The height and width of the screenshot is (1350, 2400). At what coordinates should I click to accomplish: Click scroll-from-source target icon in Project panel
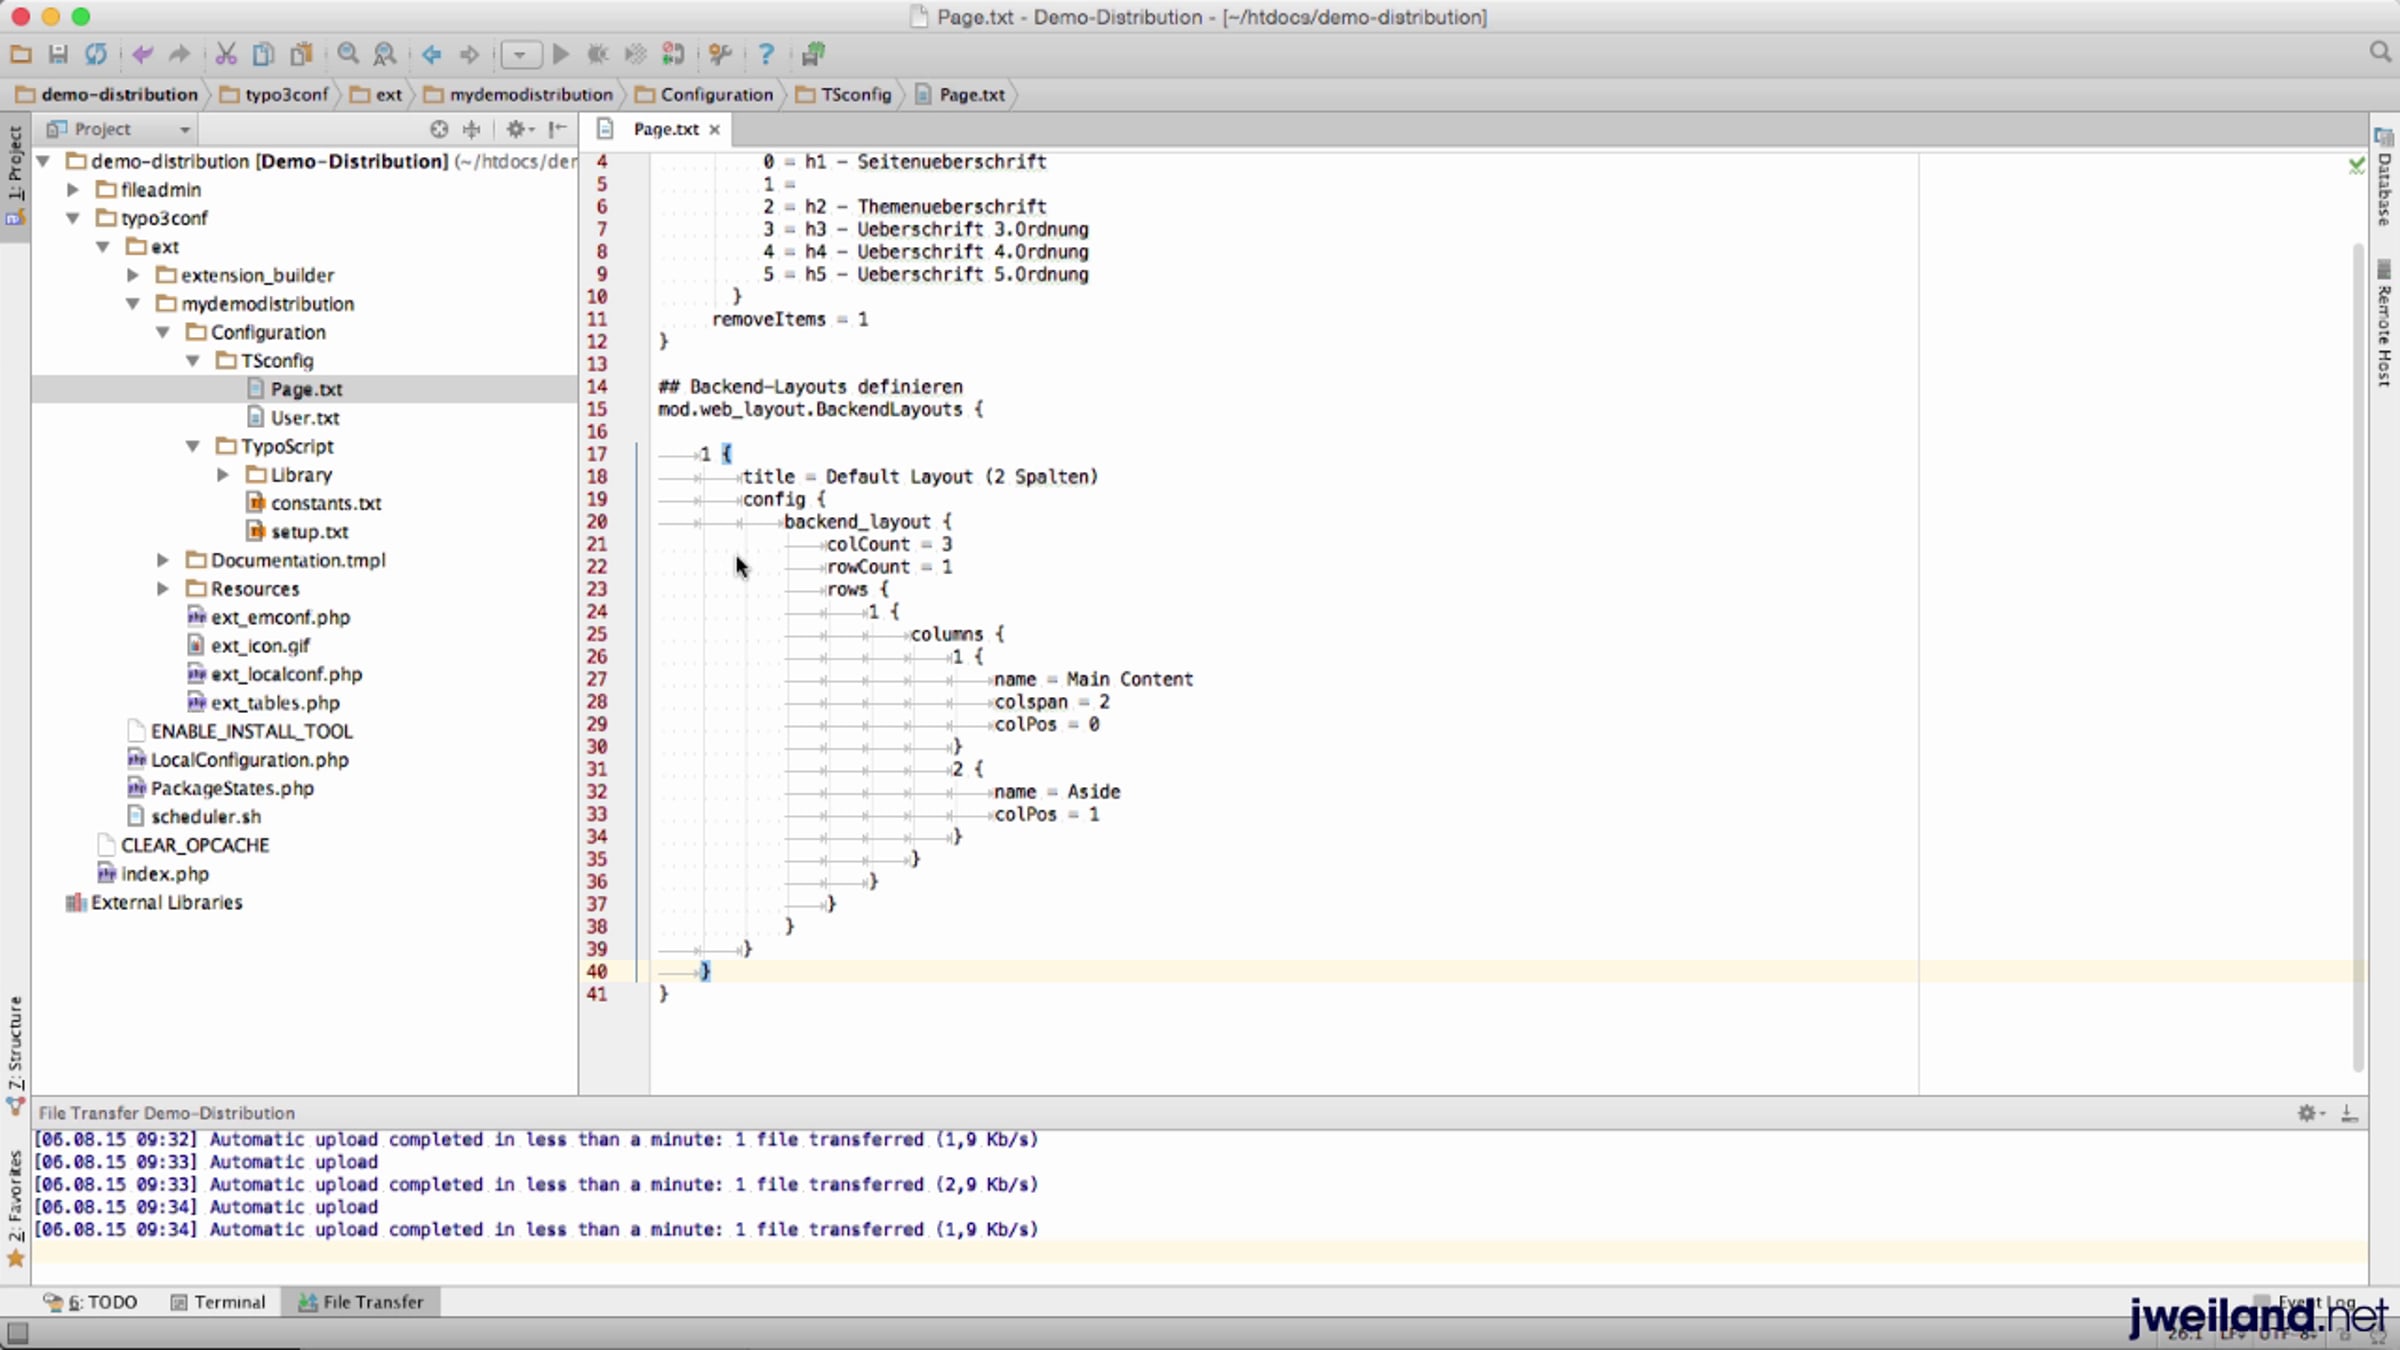coord(439,129)
